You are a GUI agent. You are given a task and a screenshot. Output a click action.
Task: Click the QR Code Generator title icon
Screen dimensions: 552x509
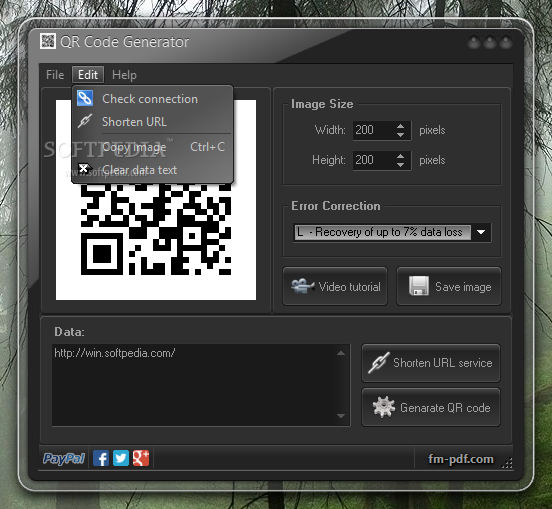[x=48, y=41]
